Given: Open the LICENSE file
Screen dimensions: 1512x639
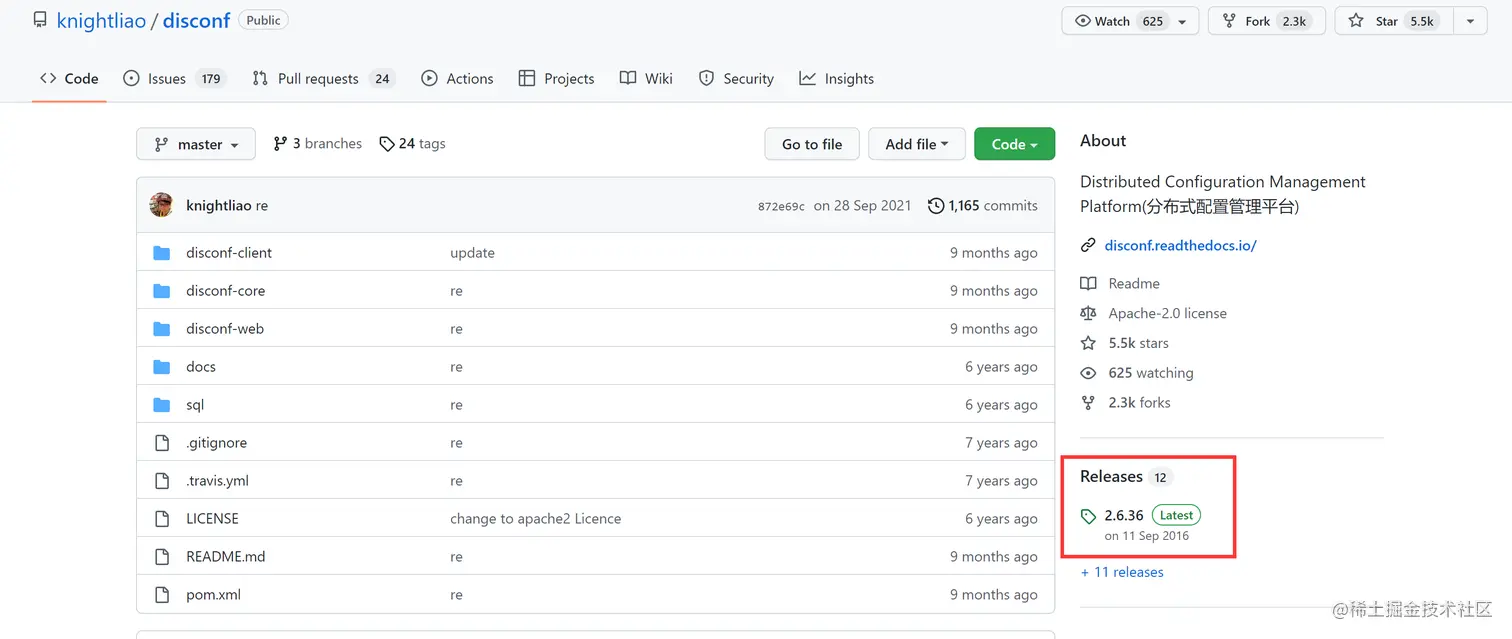Looking at the screenshot, I should pyautogui.click(x=212, y=519).
